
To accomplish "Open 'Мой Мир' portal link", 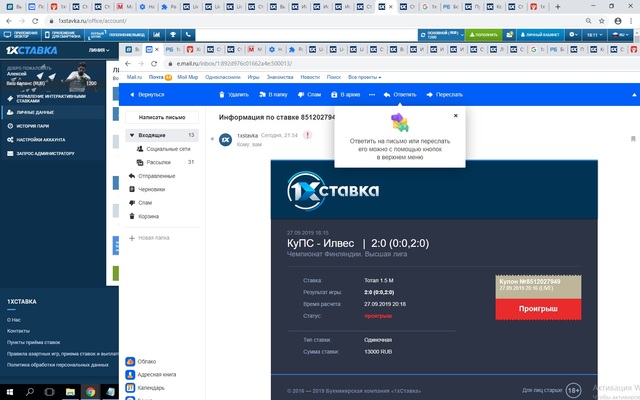I will (187, 77).
